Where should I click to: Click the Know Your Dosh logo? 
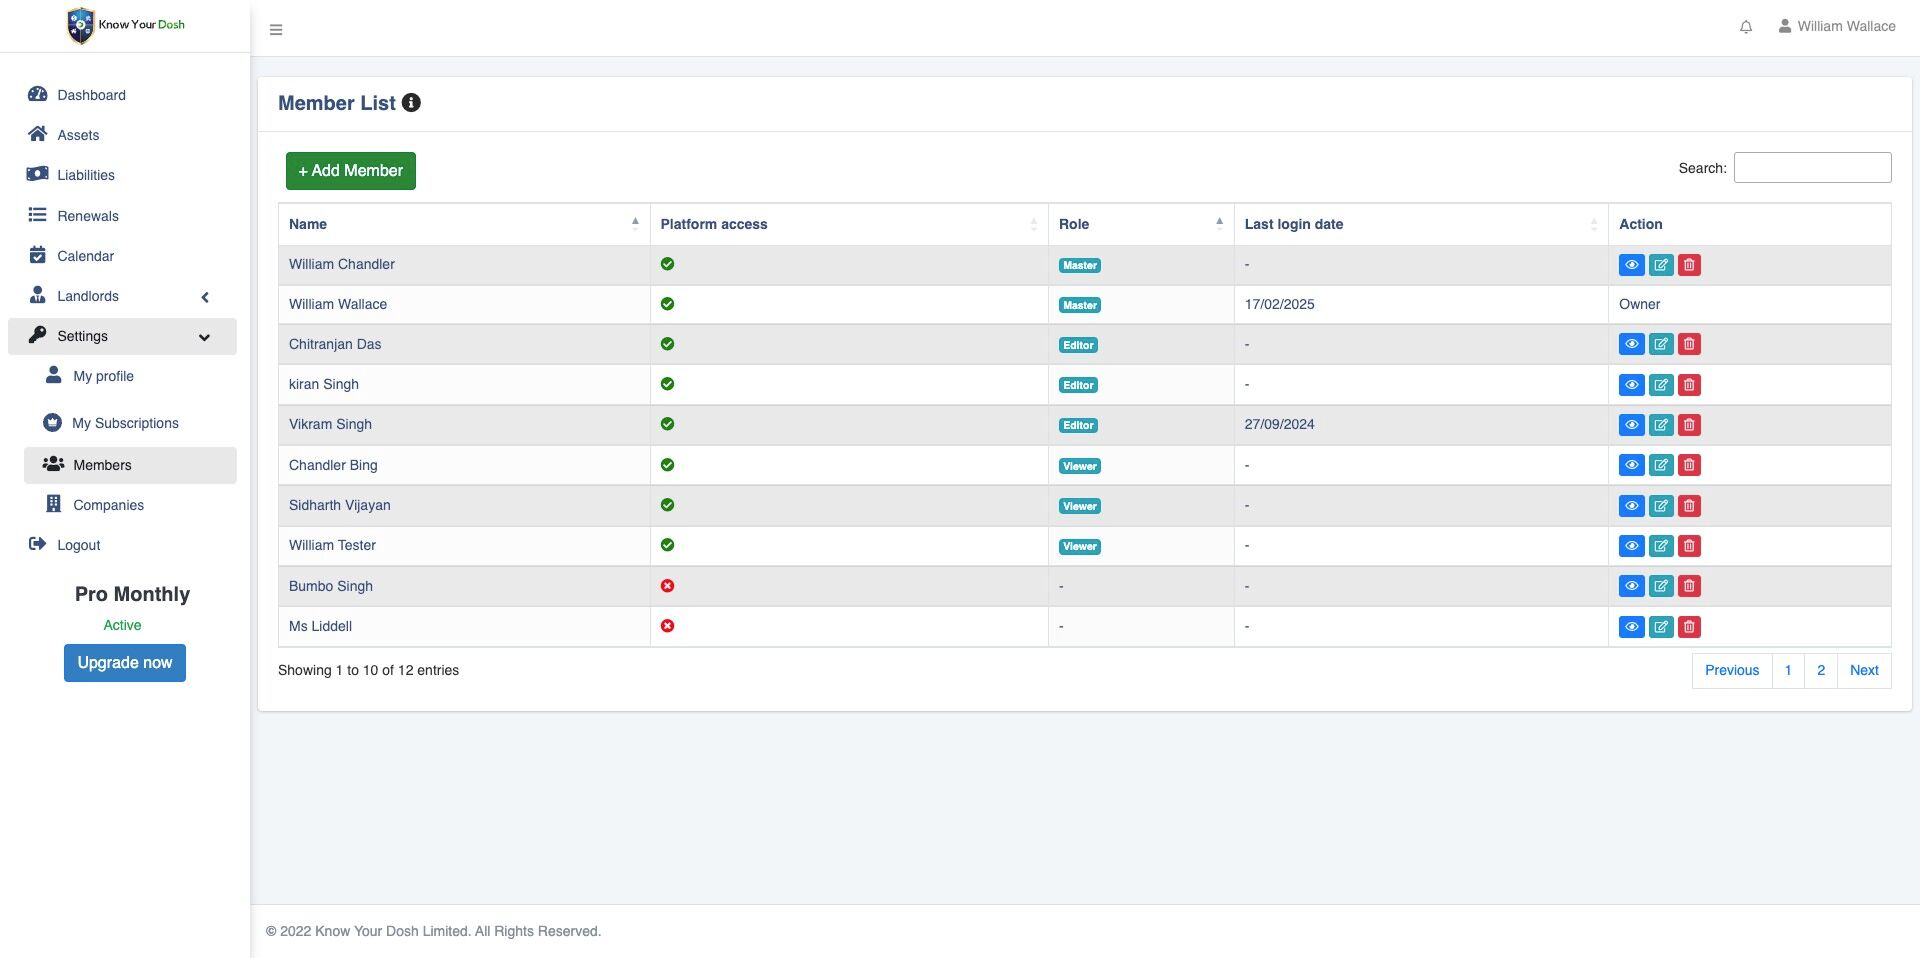coord(125,25)
